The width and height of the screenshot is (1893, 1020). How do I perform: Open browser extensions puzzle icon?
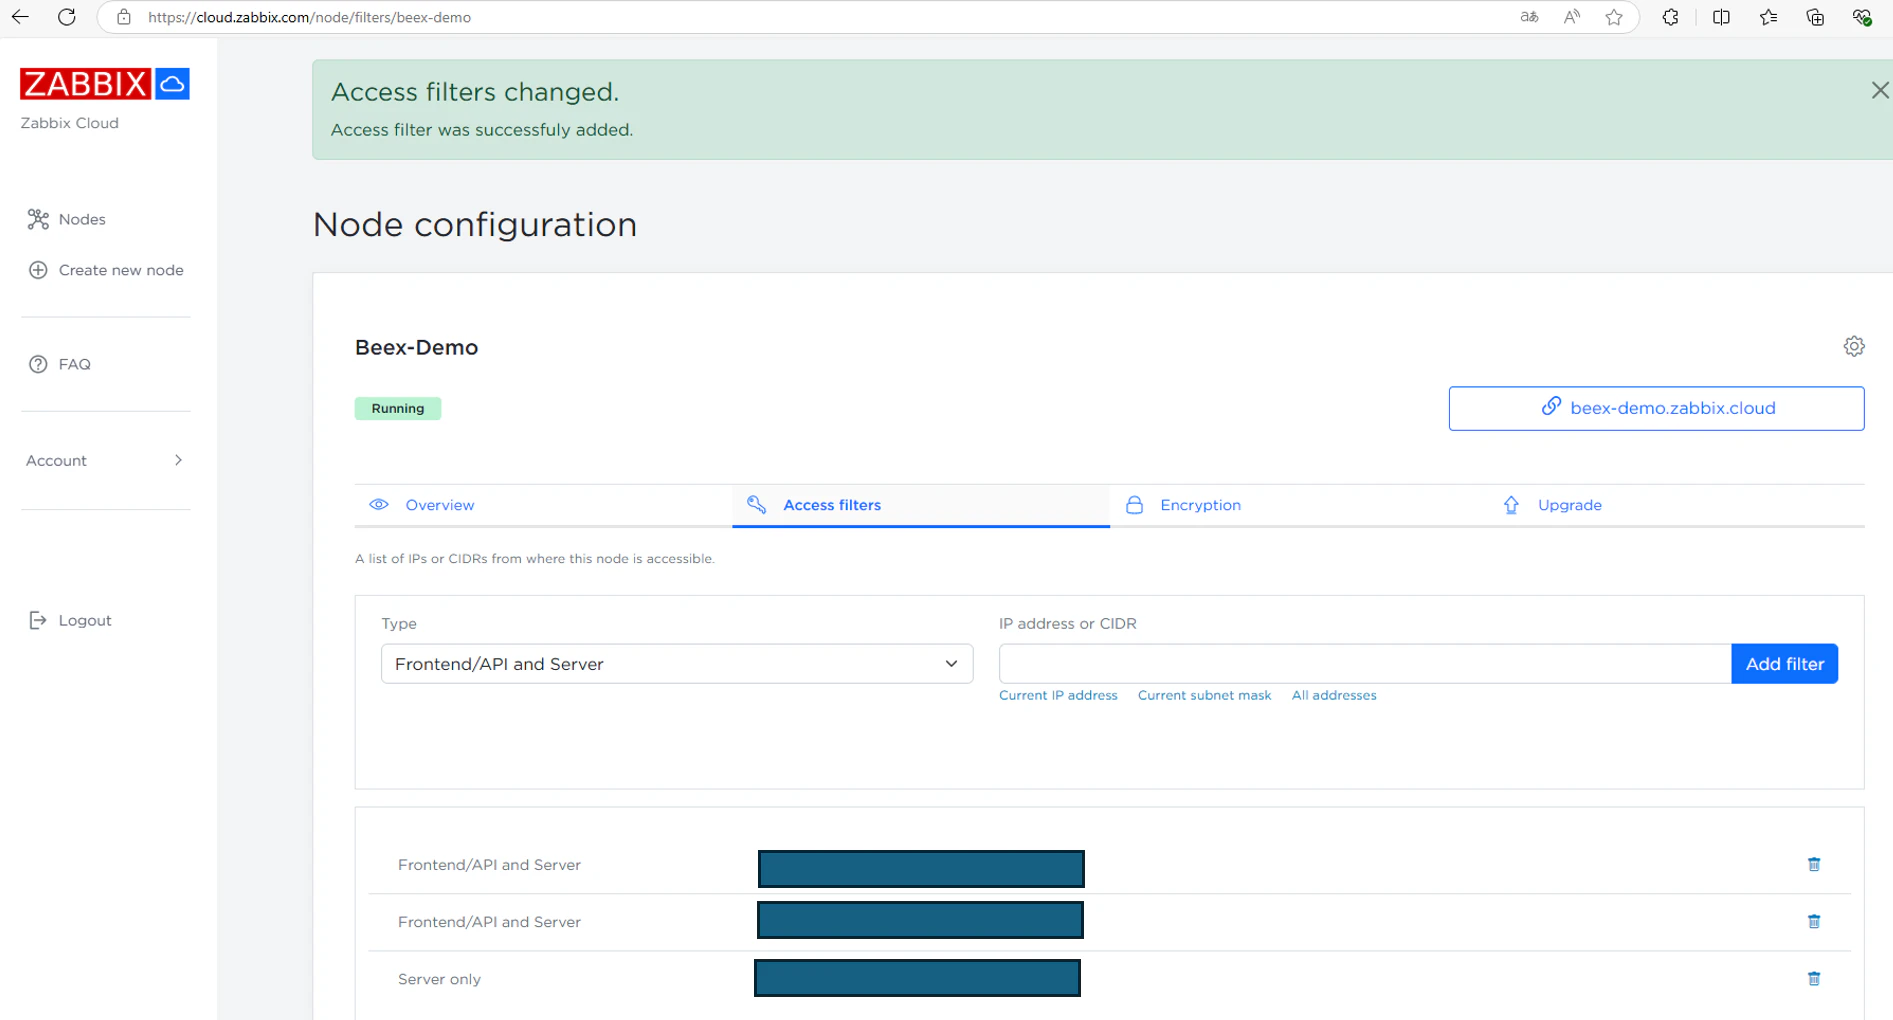(1670, 17)
